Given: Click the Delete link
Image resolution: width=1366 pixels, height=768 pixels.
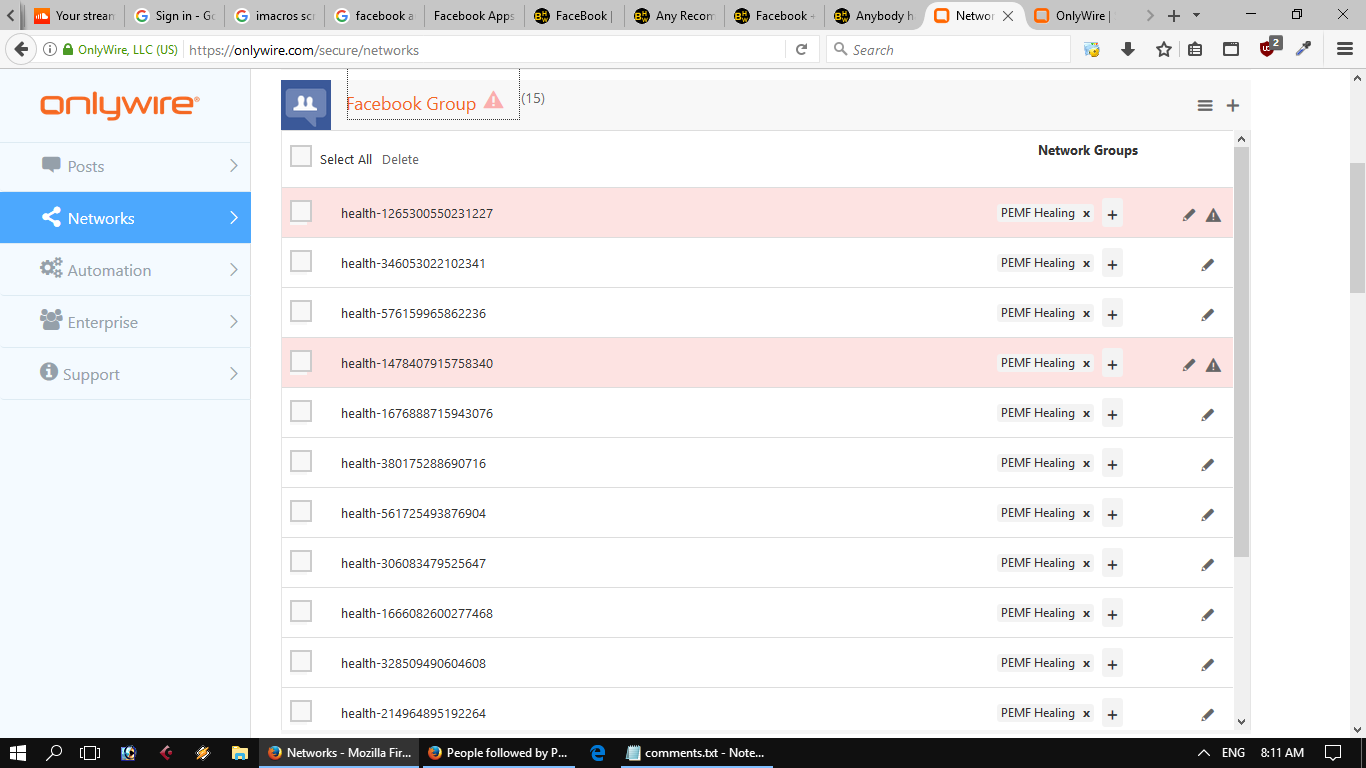Looking at the screenshot, I should tap(400, 160).
